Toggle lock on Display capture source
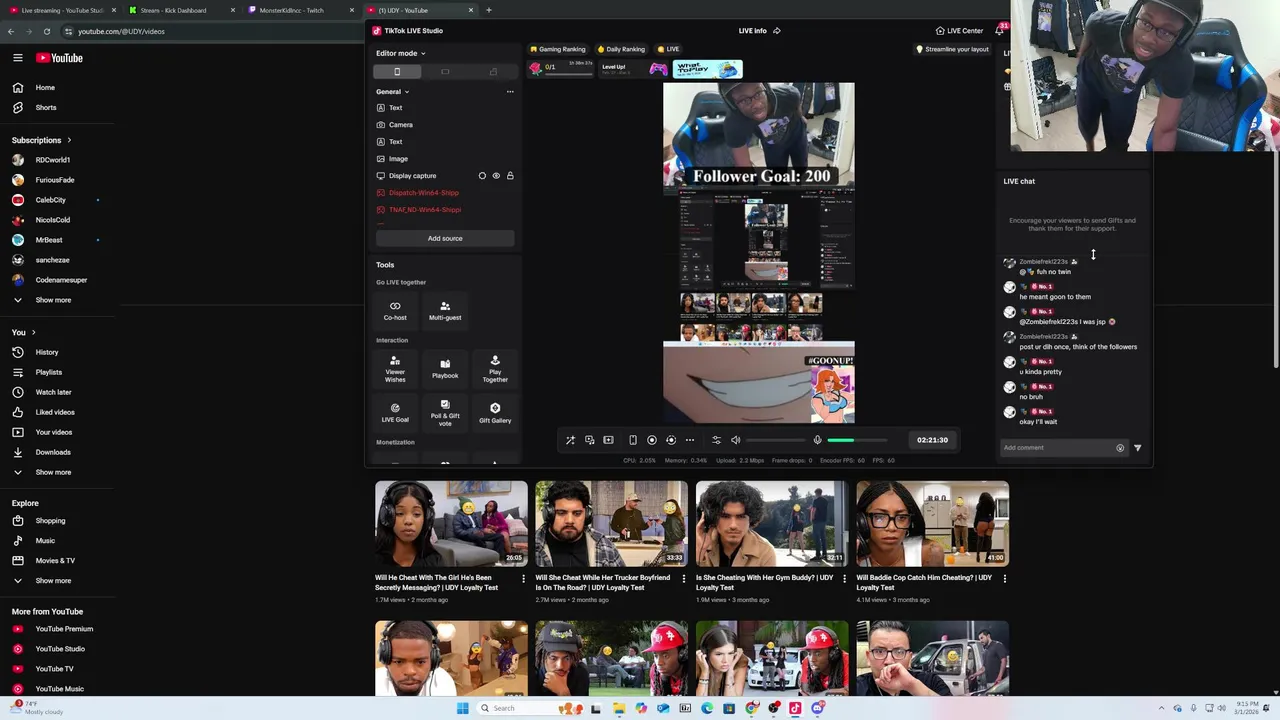This screenshot has width=1280, height=720. point(510,176)
